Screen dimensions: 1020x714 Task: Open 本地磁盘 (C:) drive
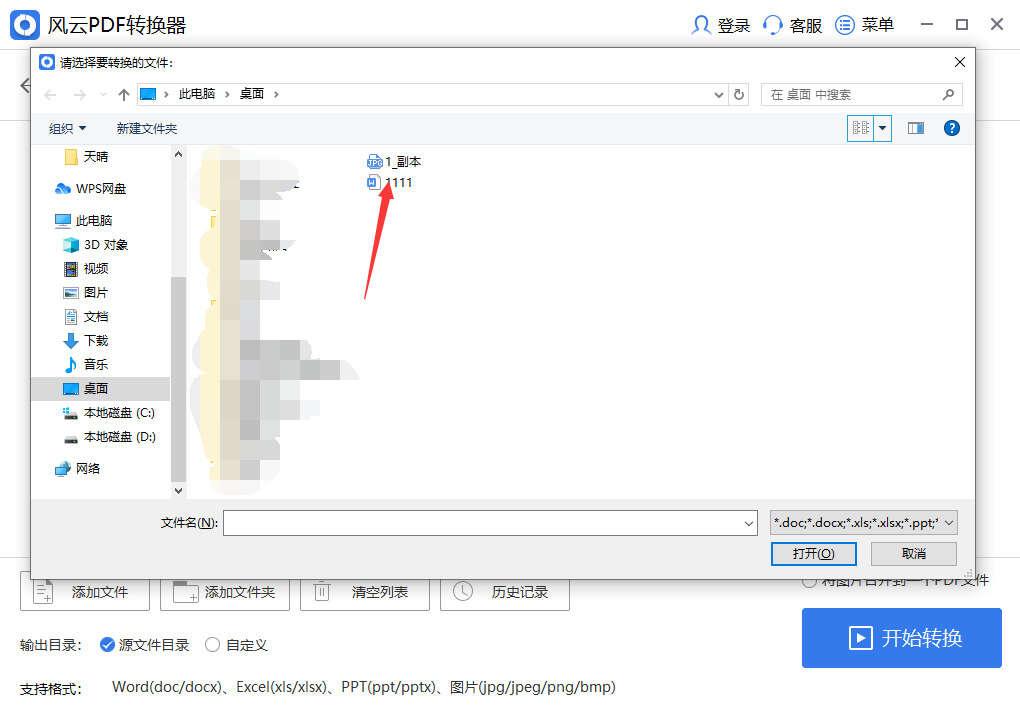point(109,413)
